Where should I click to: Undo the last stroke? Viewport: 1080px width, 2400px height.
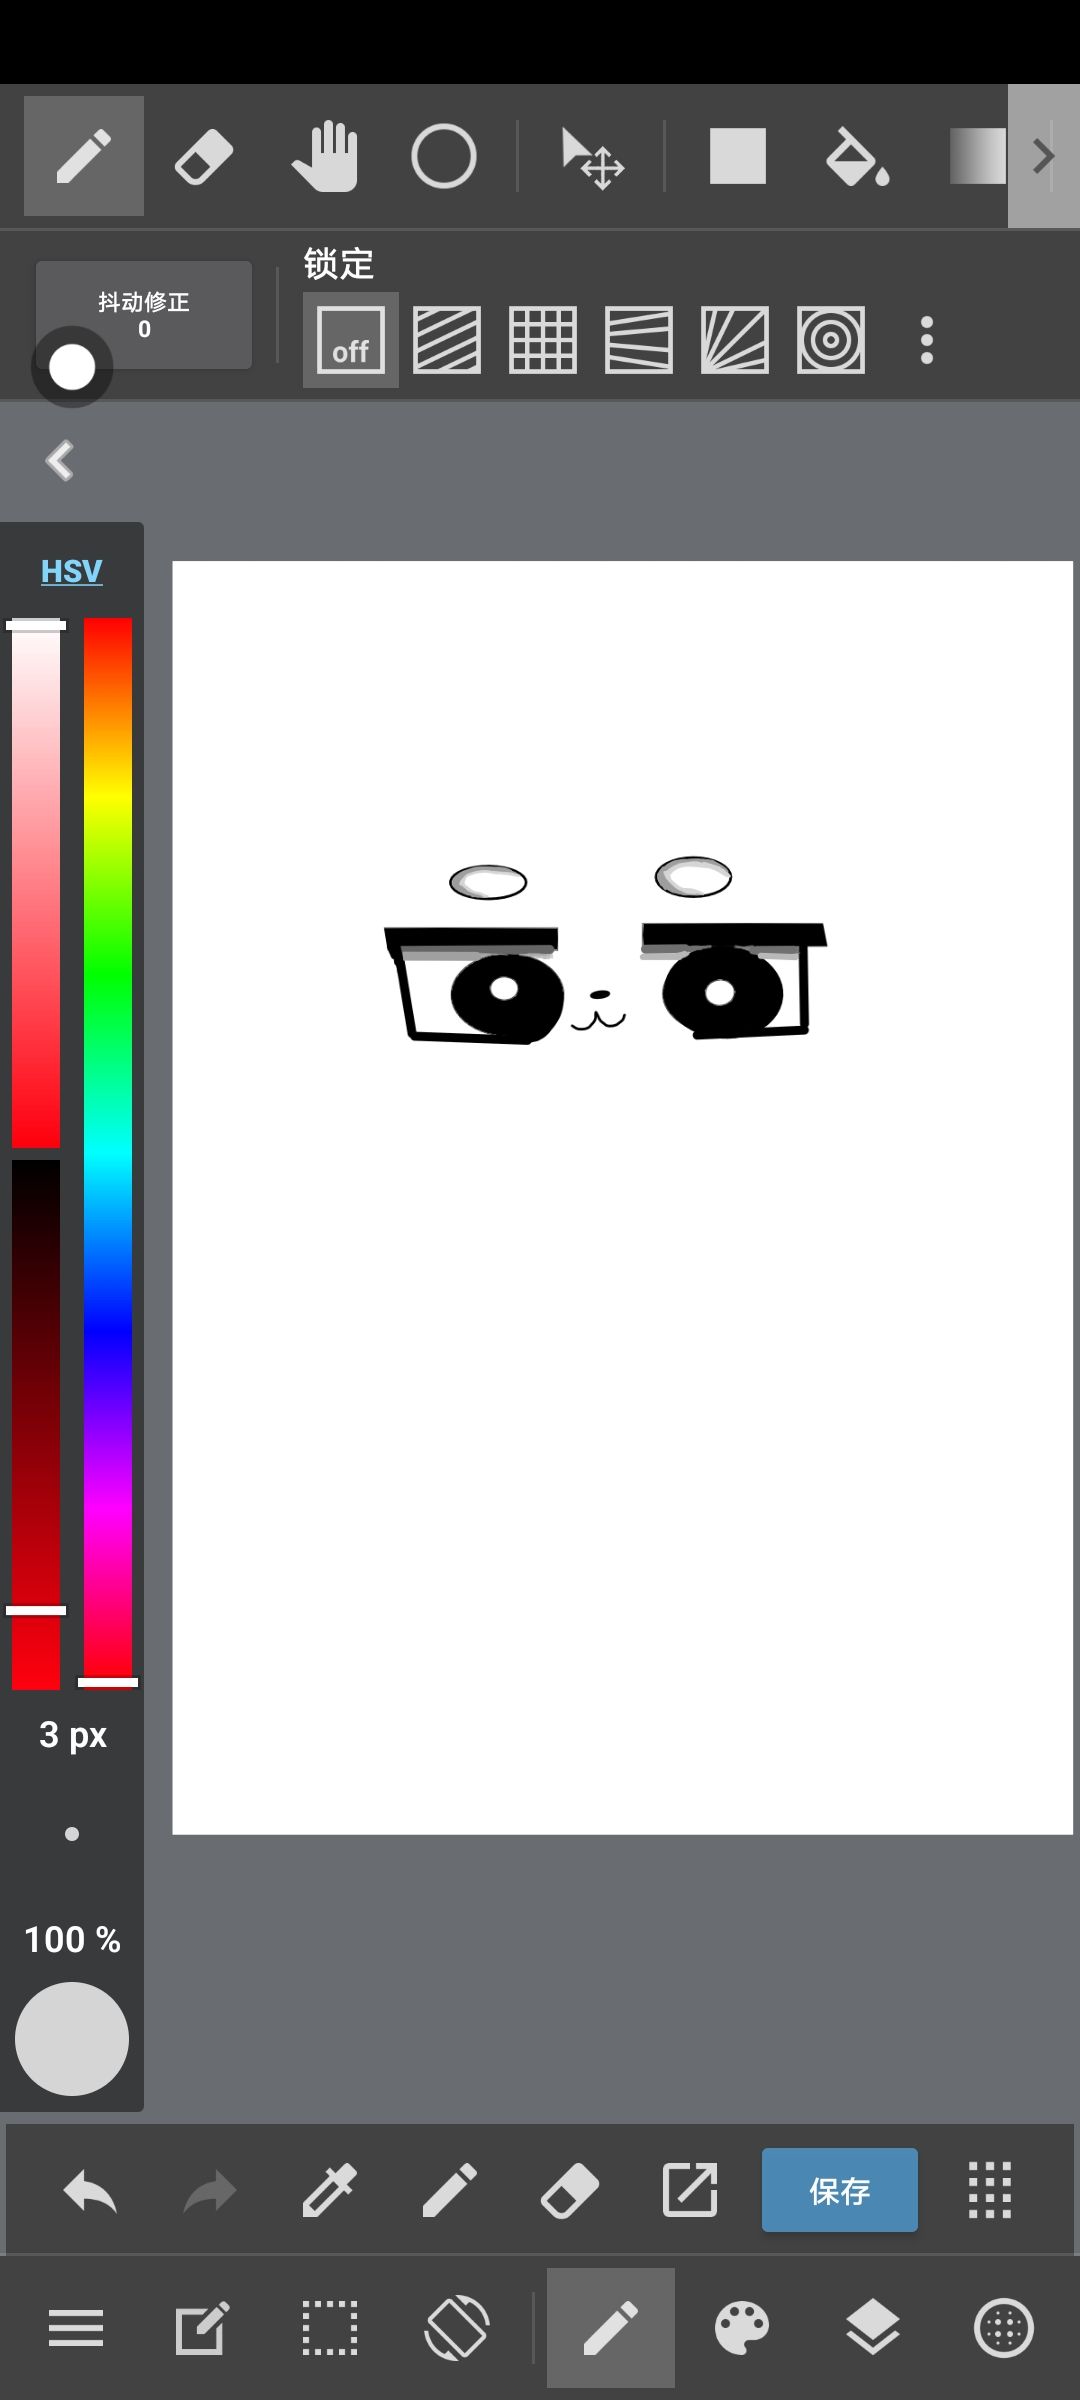click(90, 2190)
